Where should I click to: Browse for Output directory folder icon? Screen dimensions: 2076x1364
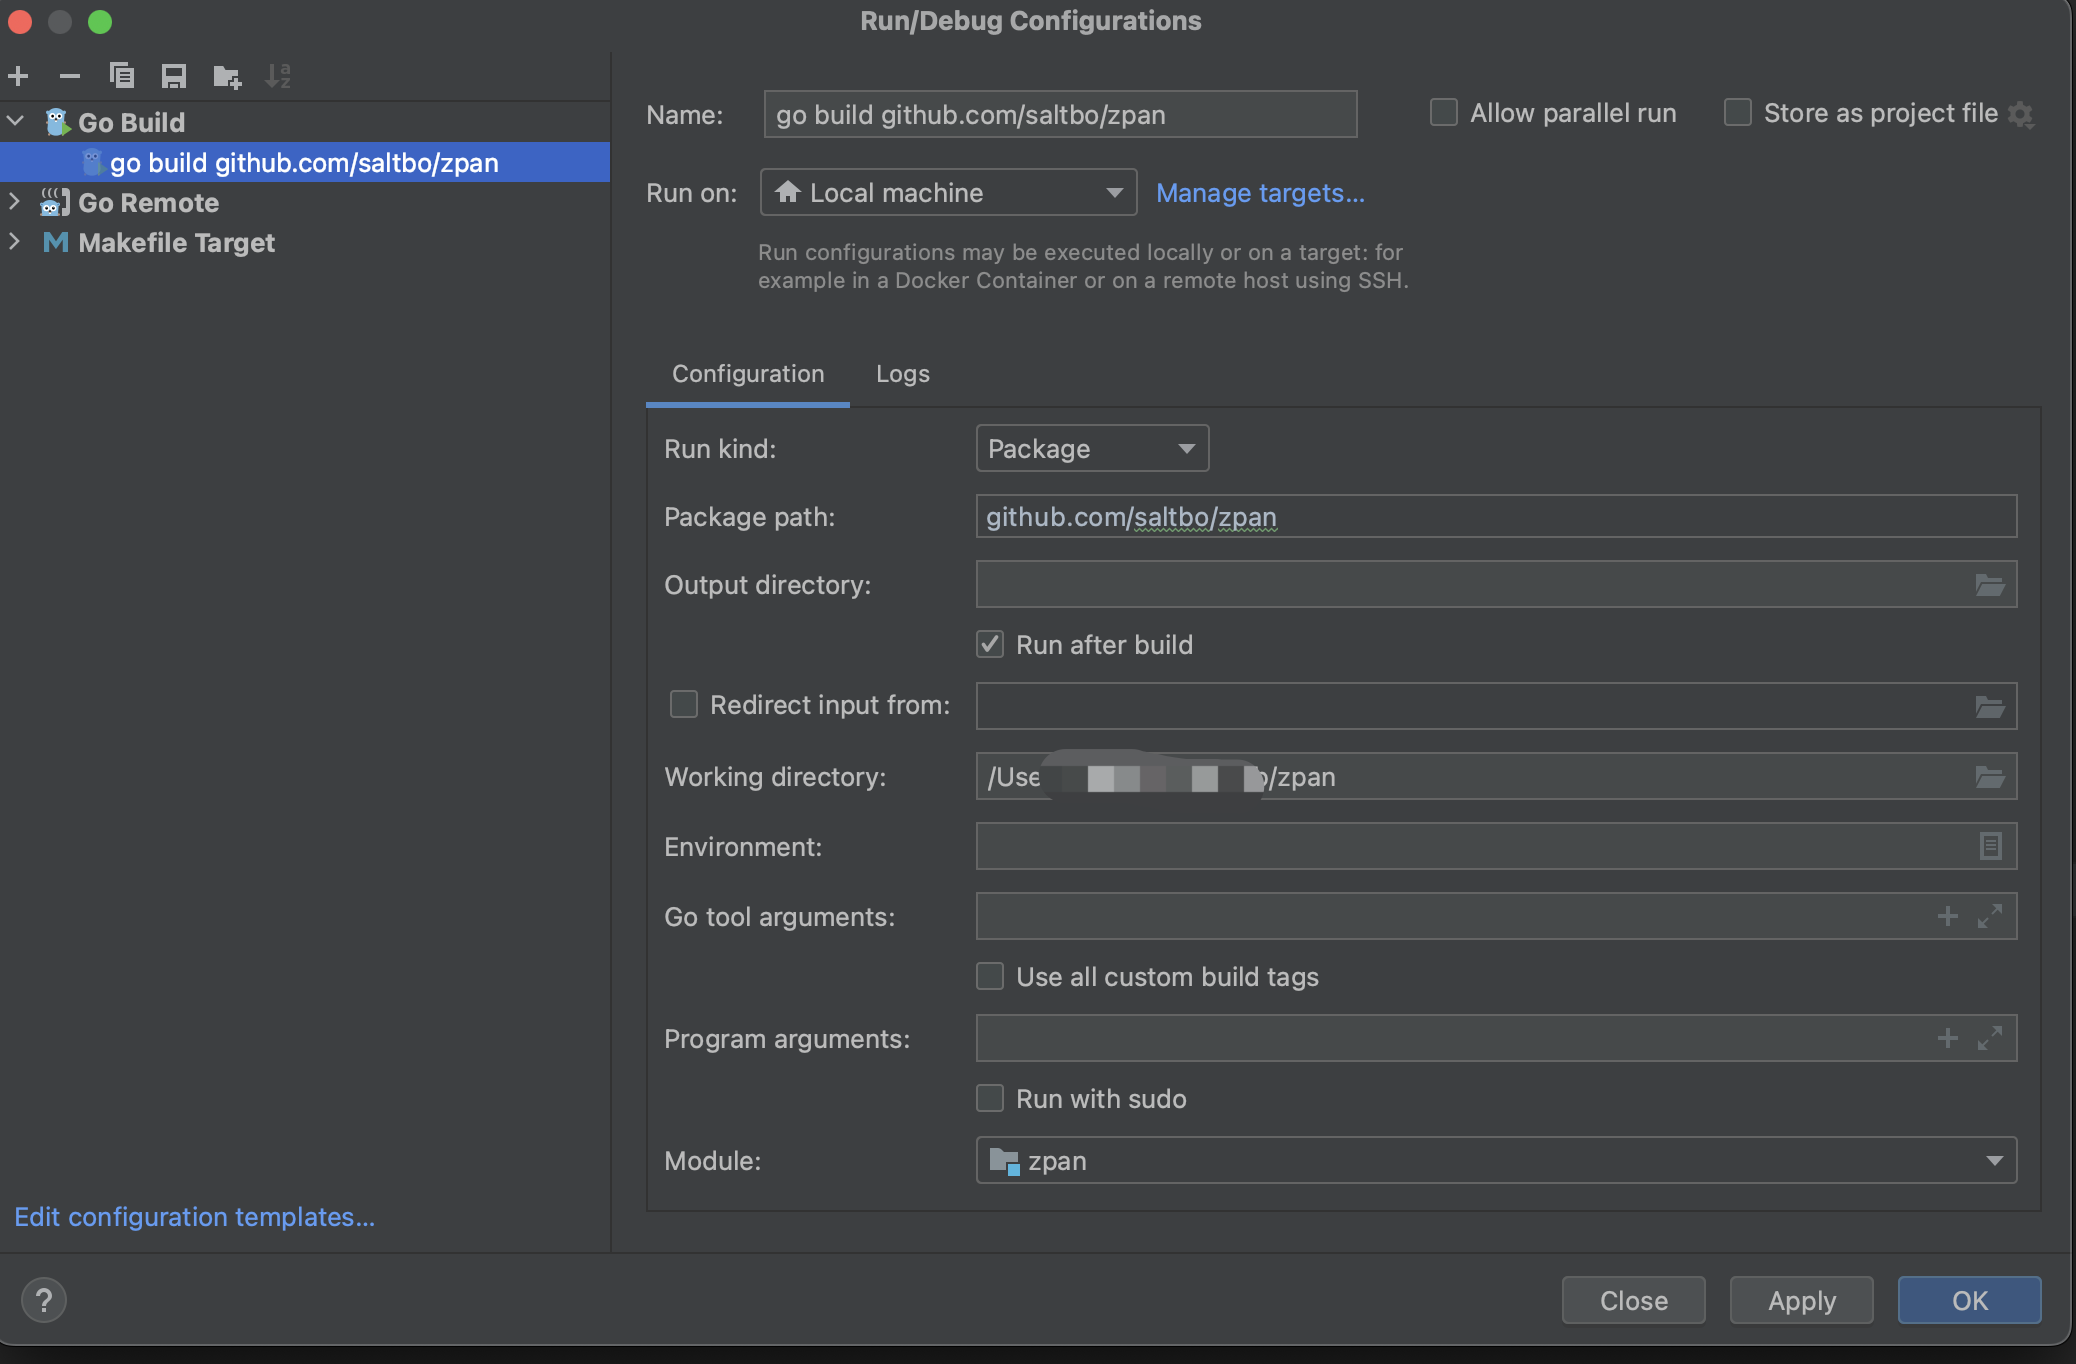[x=1989, y=585]
